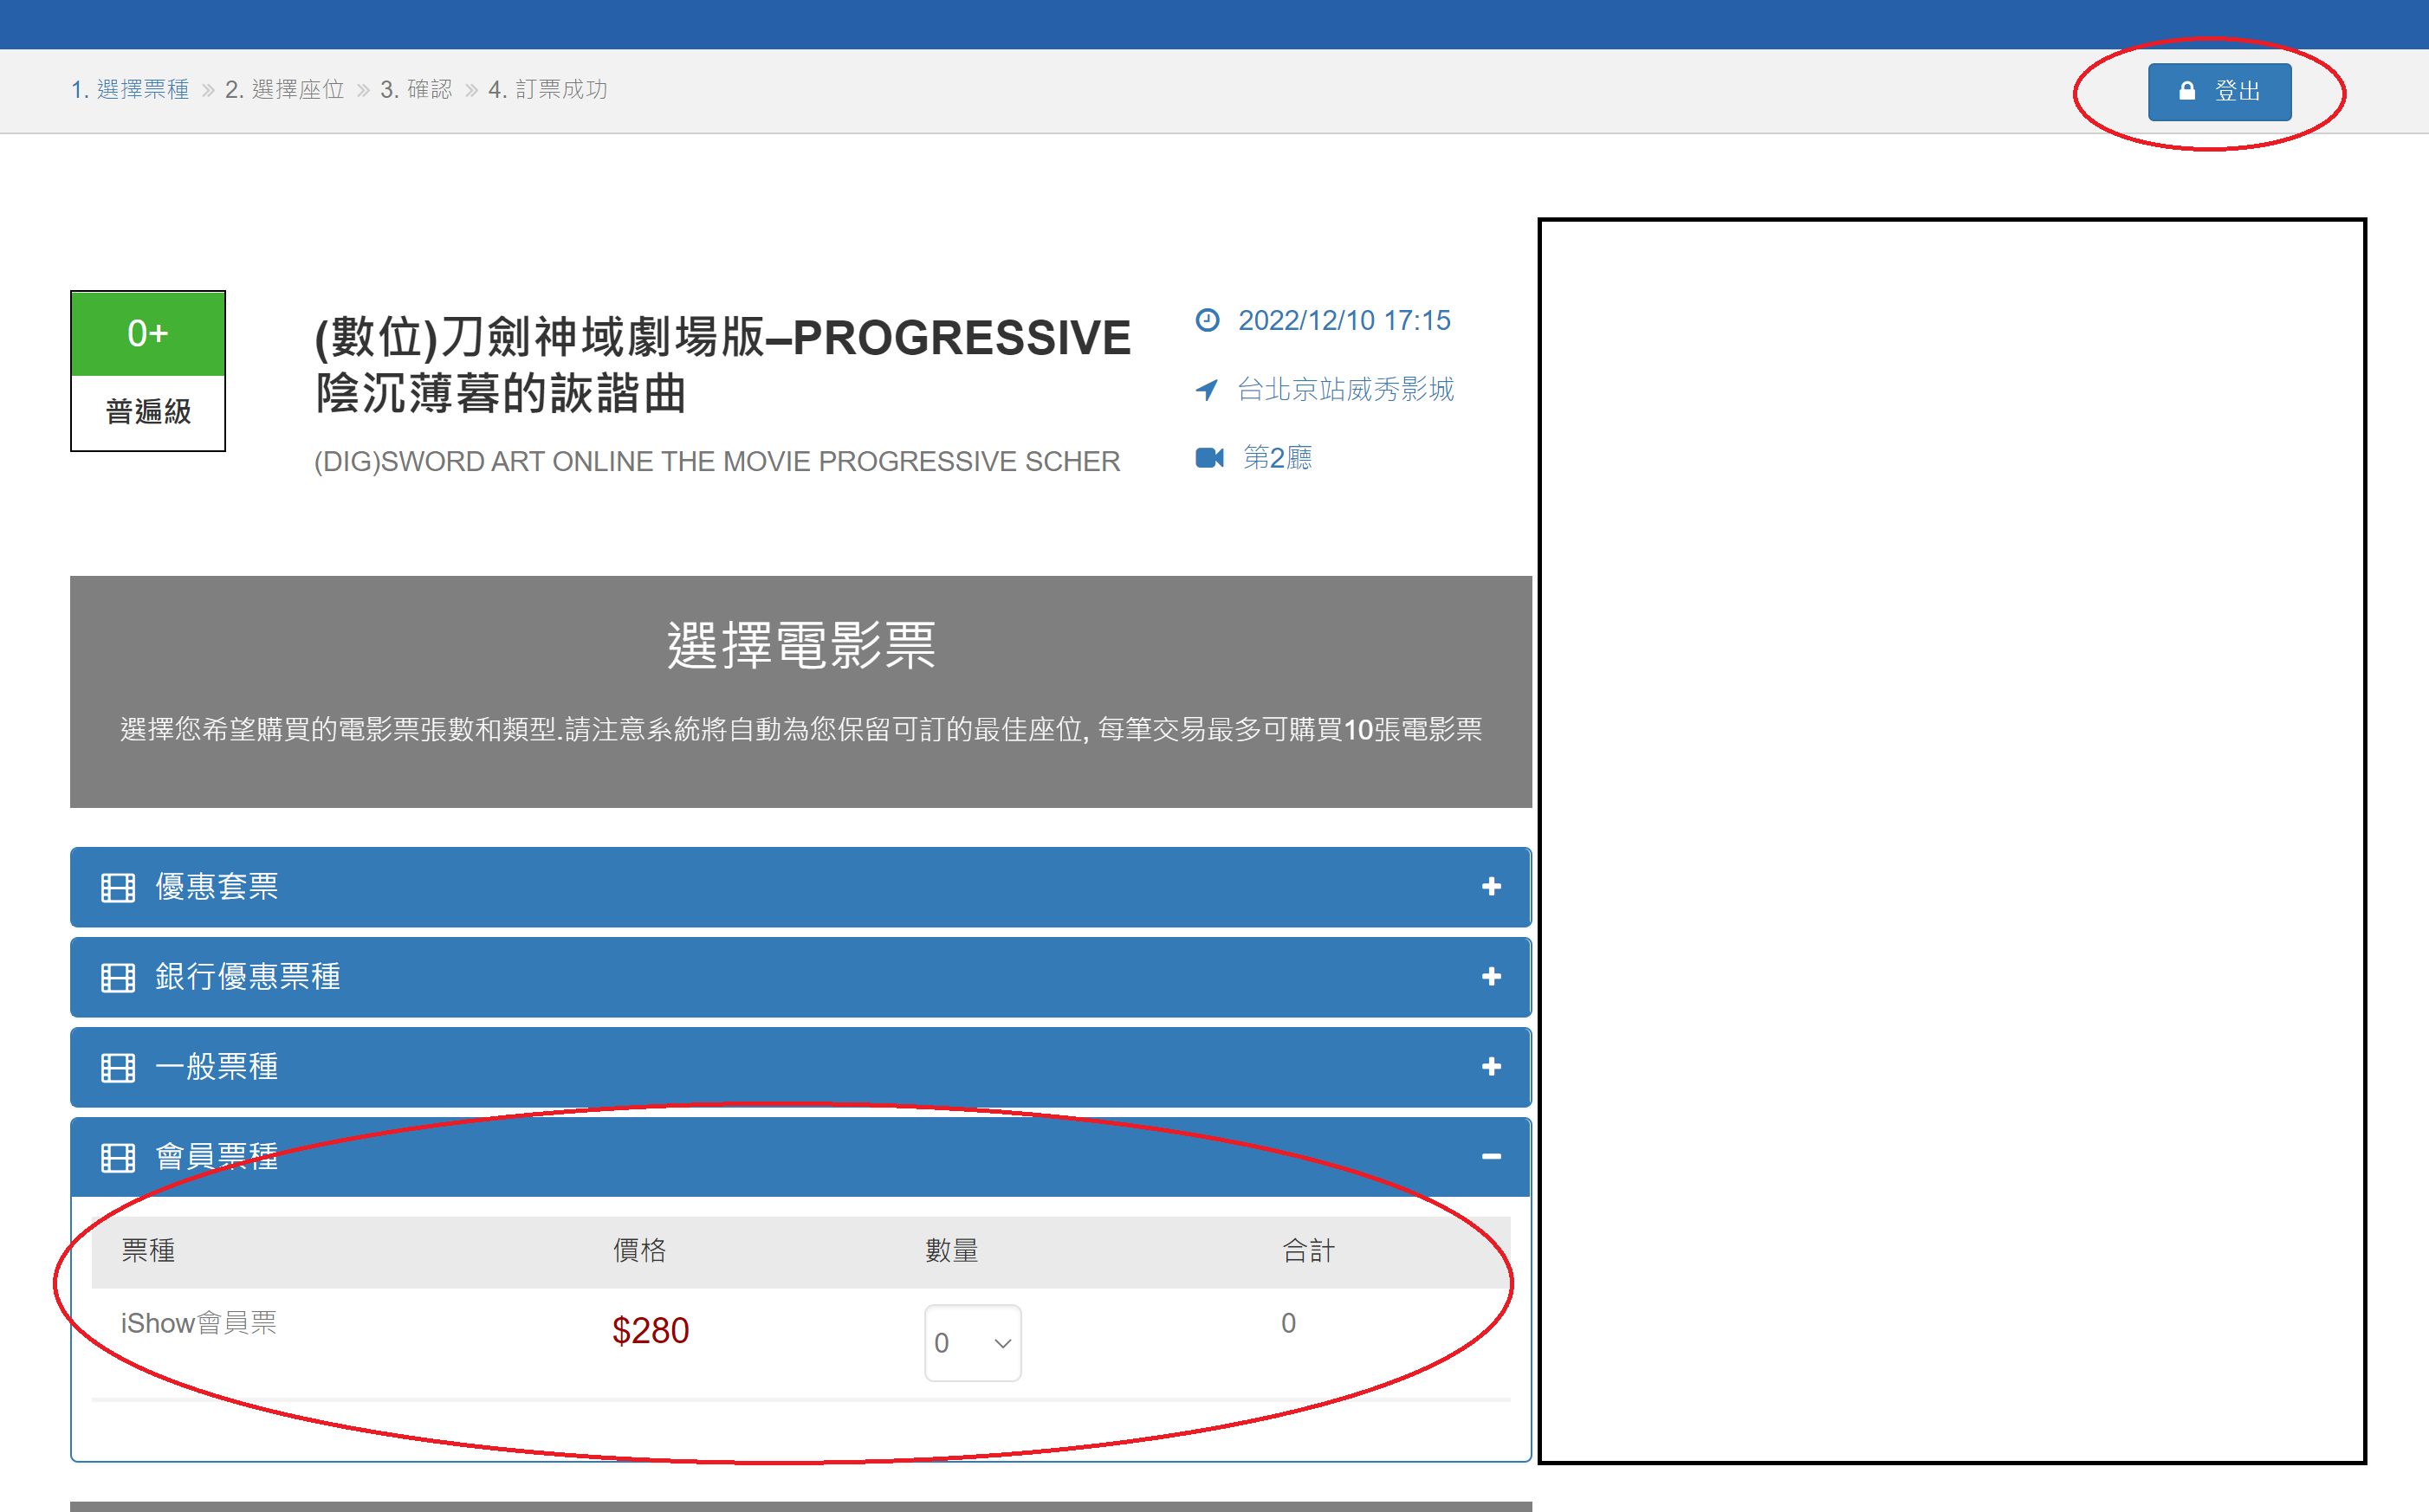This screenshot has height=1512, width=2429.
Task: Open iShow會員票 quantity dropdown
Action: pos(972,1343)
